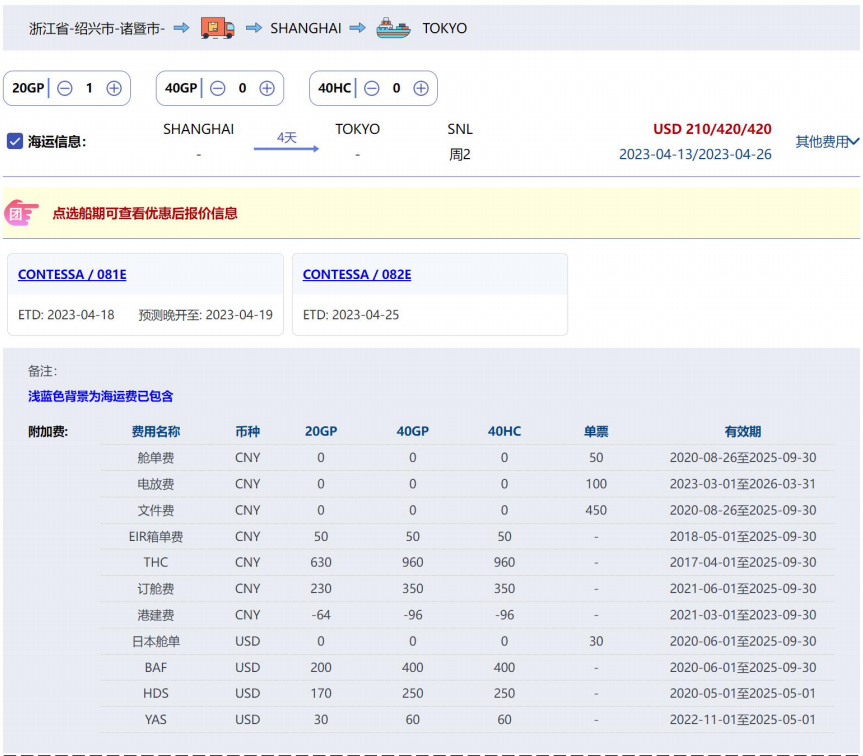The width and height of the screenshot is (863, 756).
Task: Click the BAF fee name
Action: (156, 667)
